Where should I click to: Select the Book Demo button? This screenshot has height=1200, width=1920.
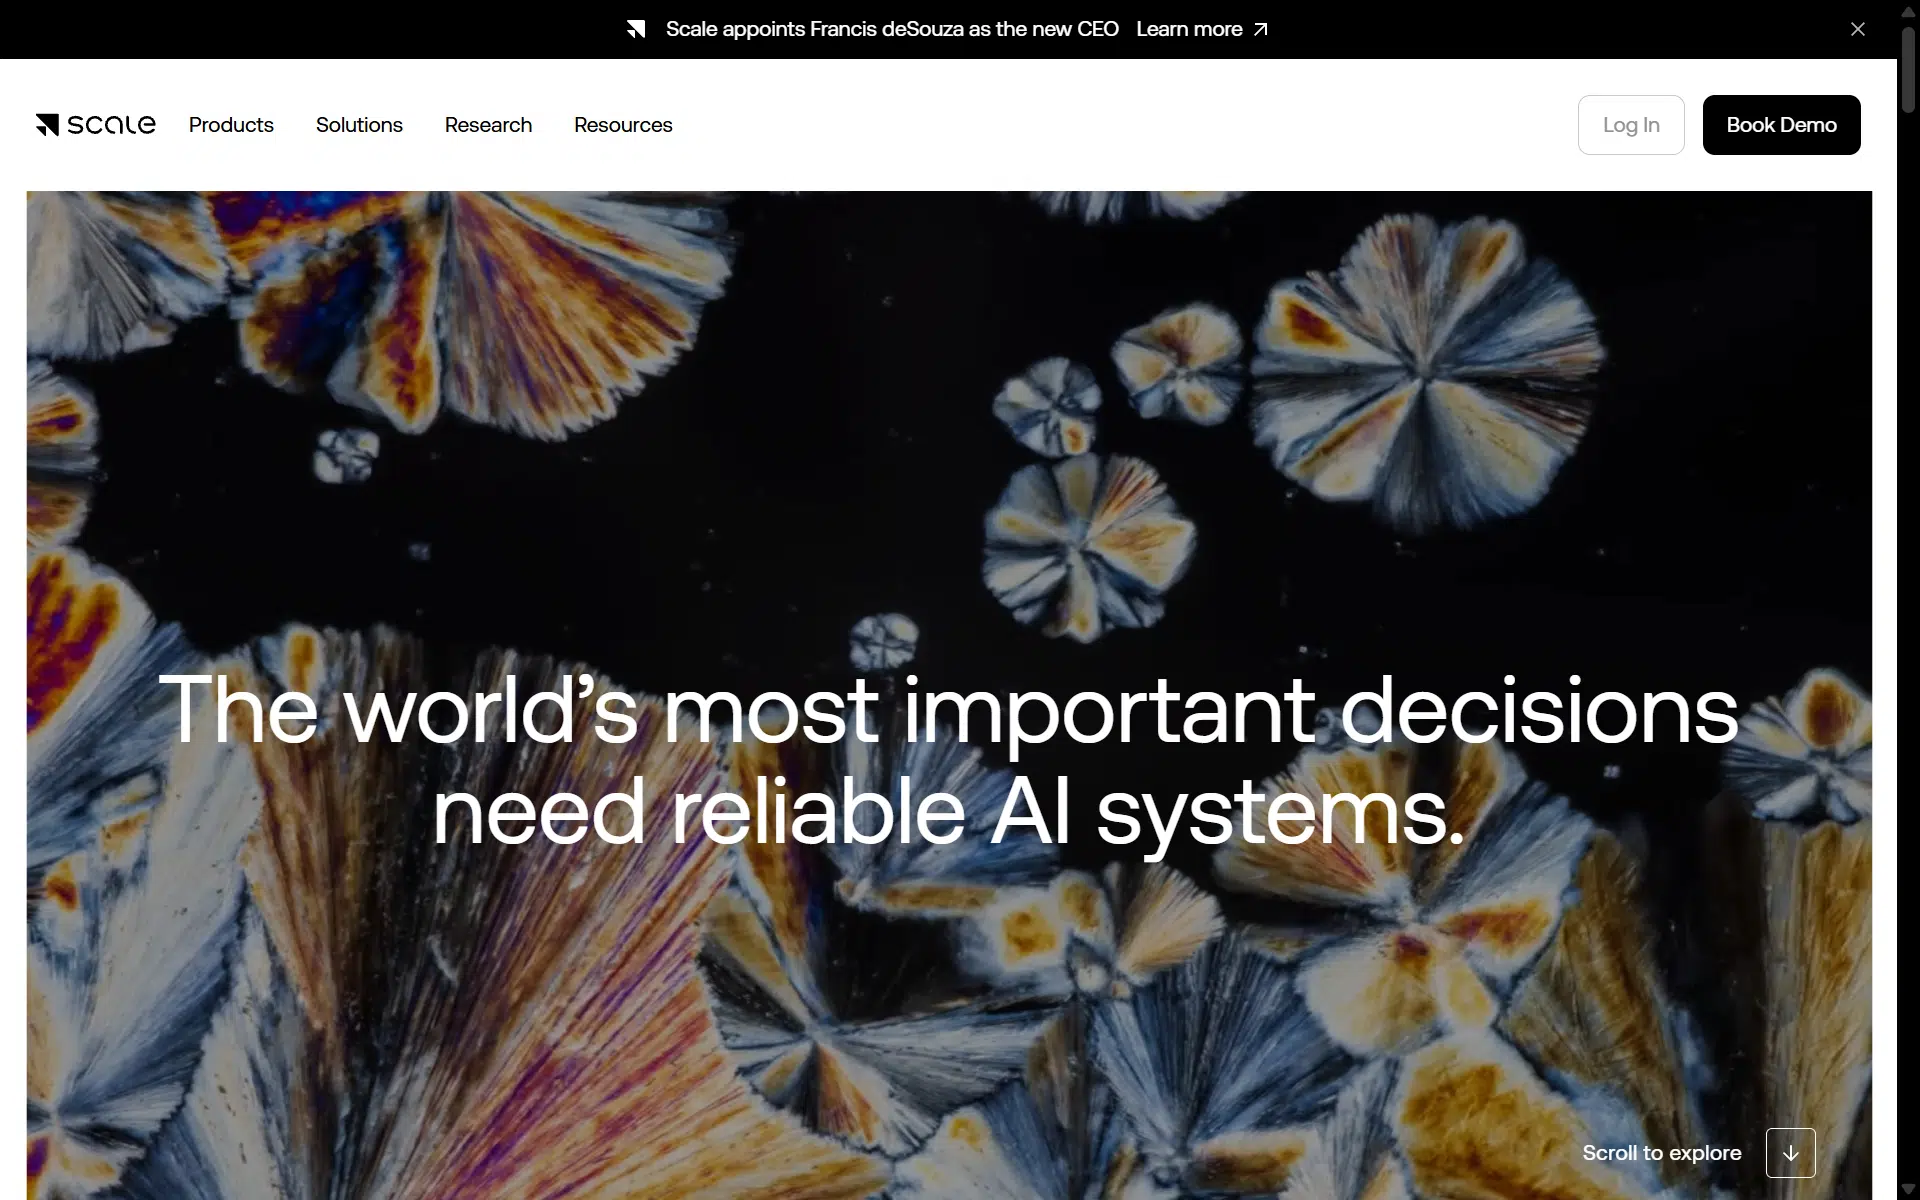click(1781, 125)
